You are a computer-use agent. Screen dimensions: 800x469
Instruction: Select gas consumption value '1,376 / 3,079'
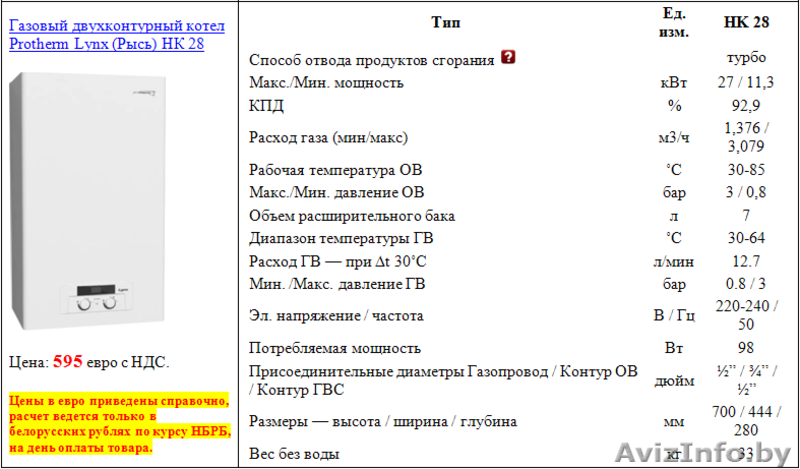point(746,137)
